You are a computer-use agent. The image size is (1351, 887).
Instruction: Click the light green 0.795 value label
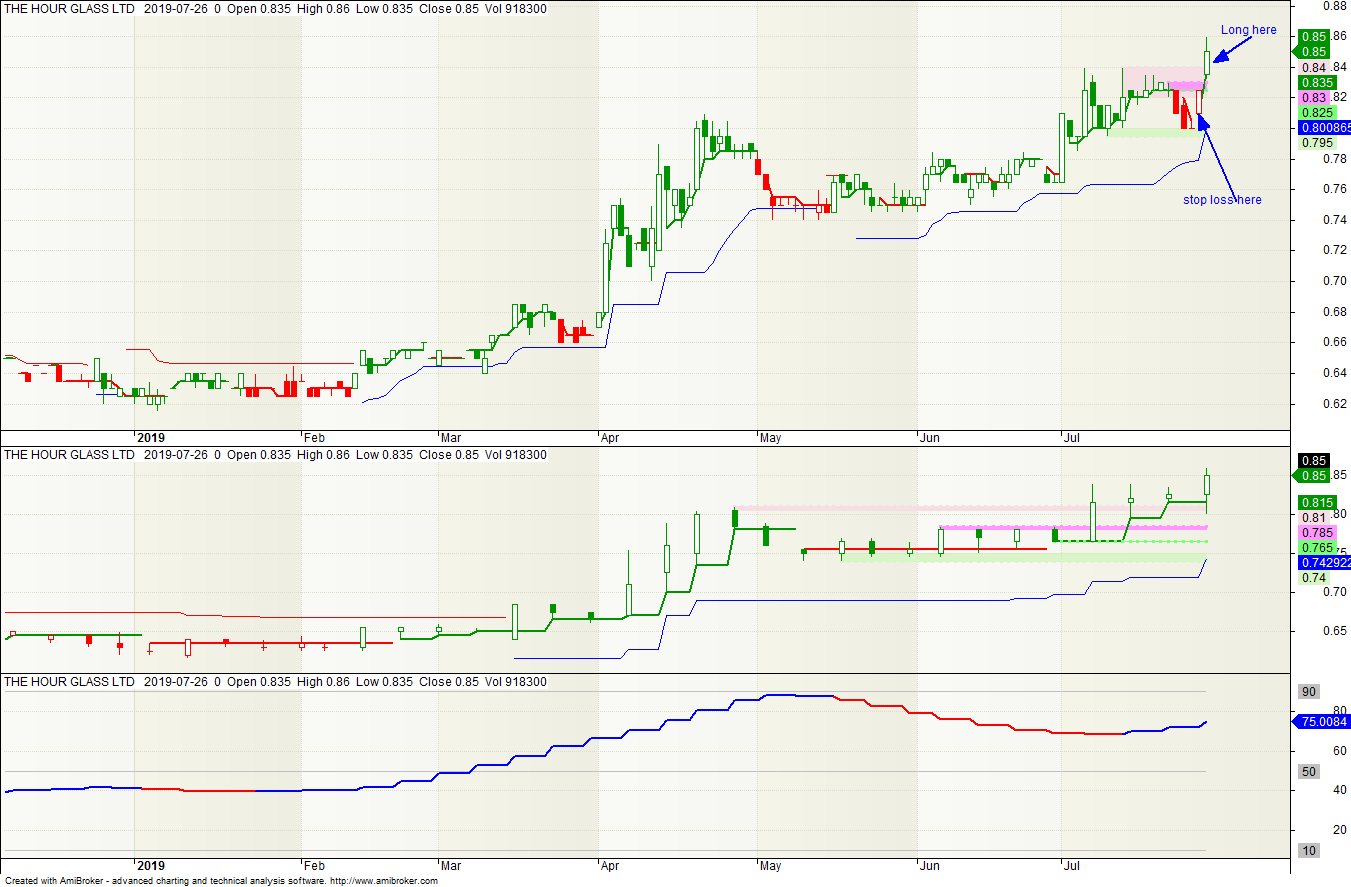1317,143
